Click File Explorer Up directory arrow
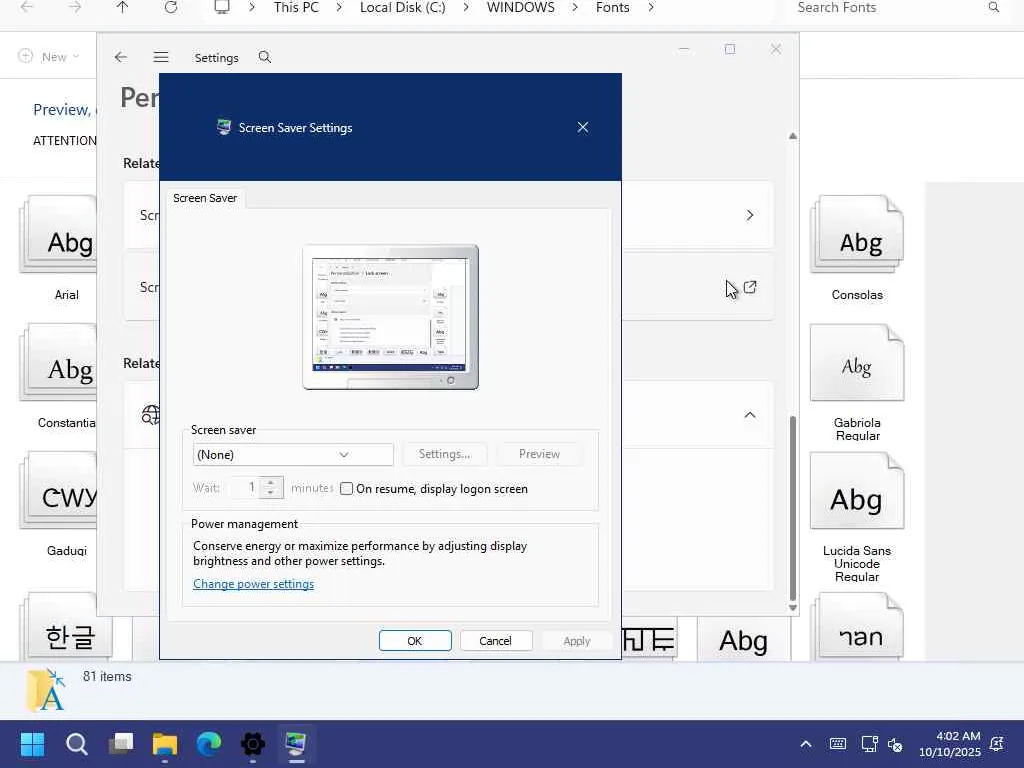The height and width of the screenshot is (768, 1024). (x=123, y=8)
